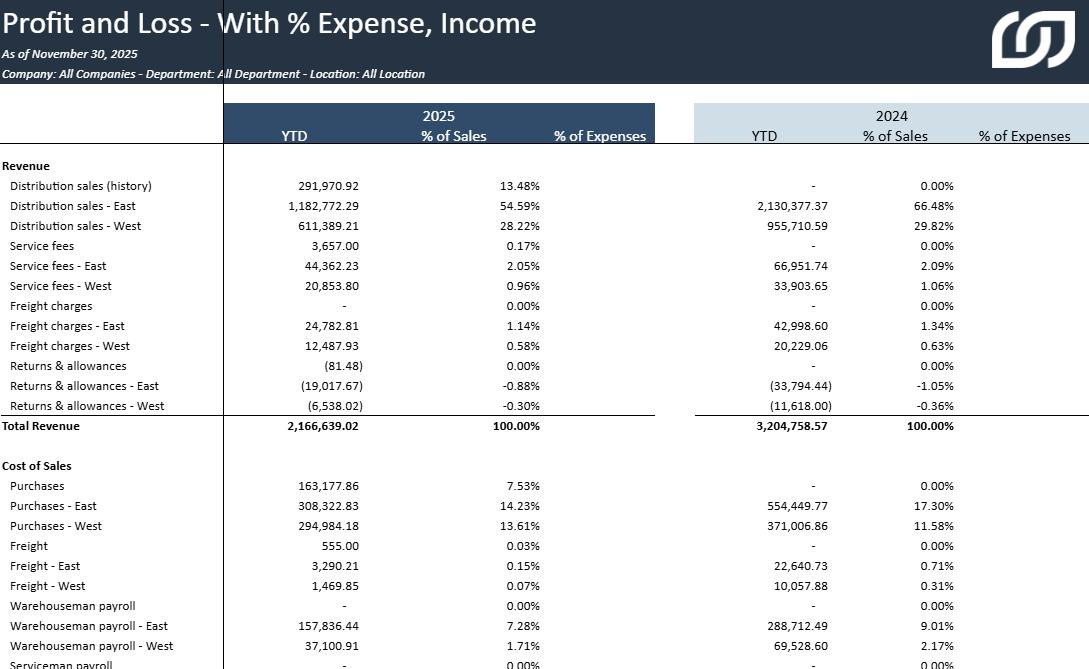Click the '% of Sales' header under 2024
The image size is (1089, 669).
click(895, 136)
